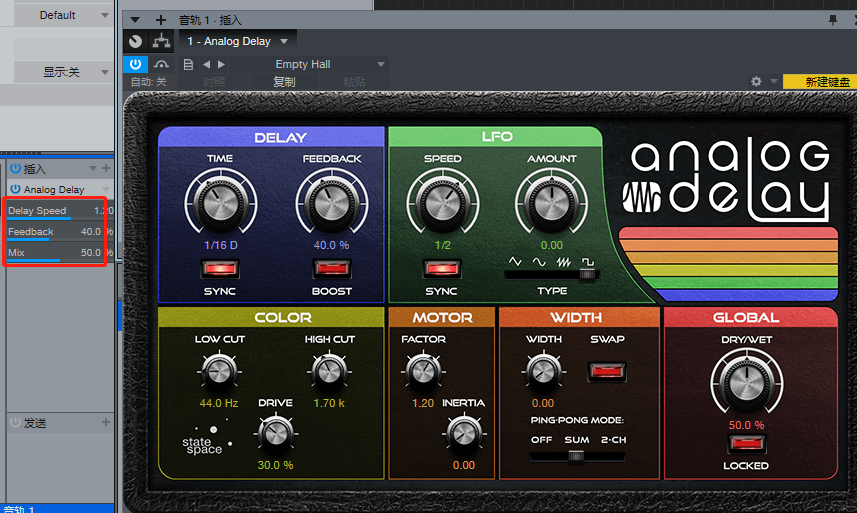Open the Empty Hall preset dropdown
Viewport: 857px width, 513px height.
[330, 64]
